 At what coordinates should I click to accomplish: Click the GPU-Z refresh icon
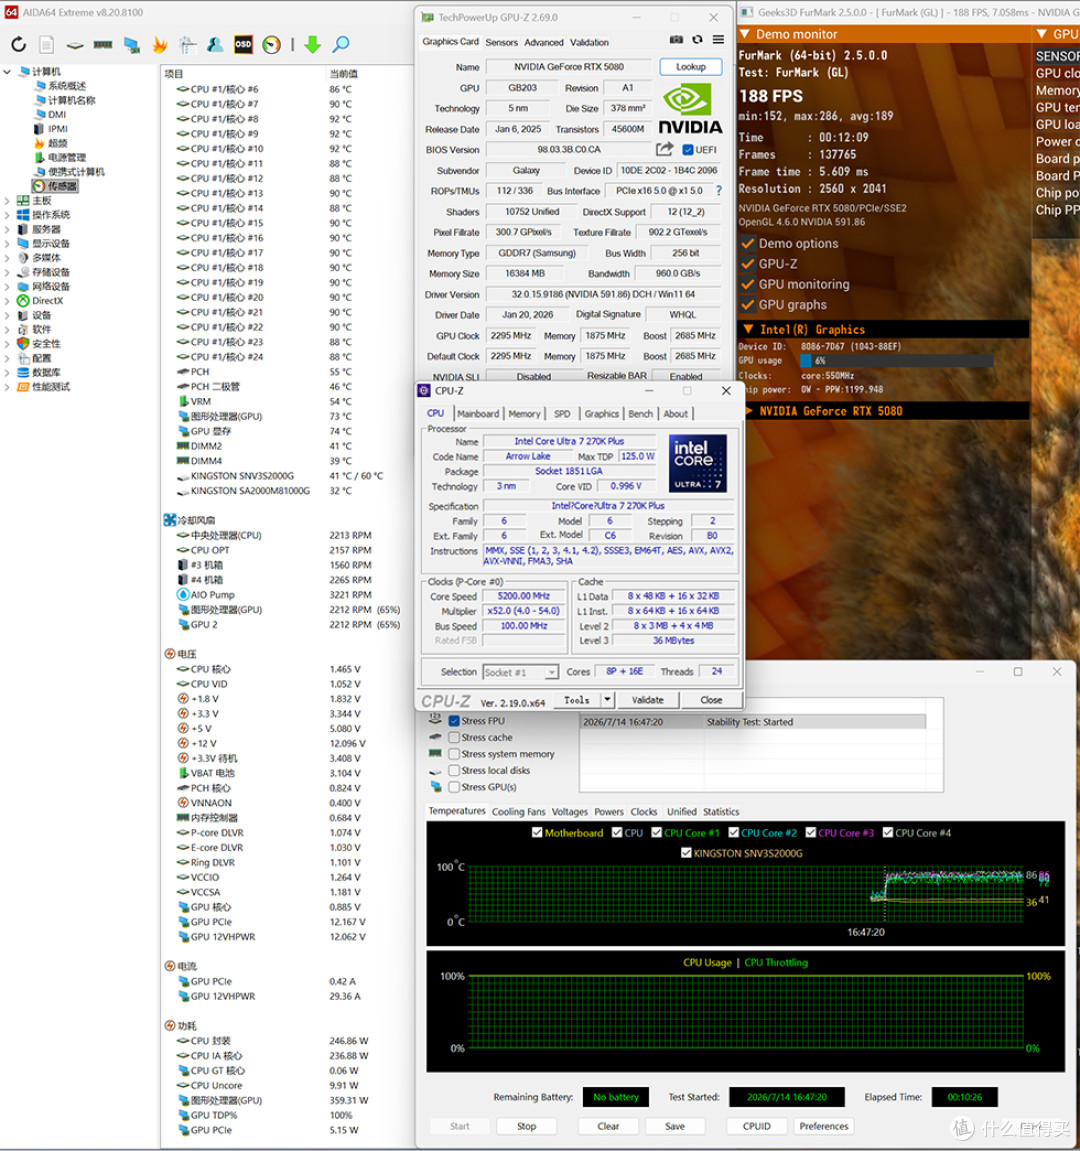click(697, 40)
